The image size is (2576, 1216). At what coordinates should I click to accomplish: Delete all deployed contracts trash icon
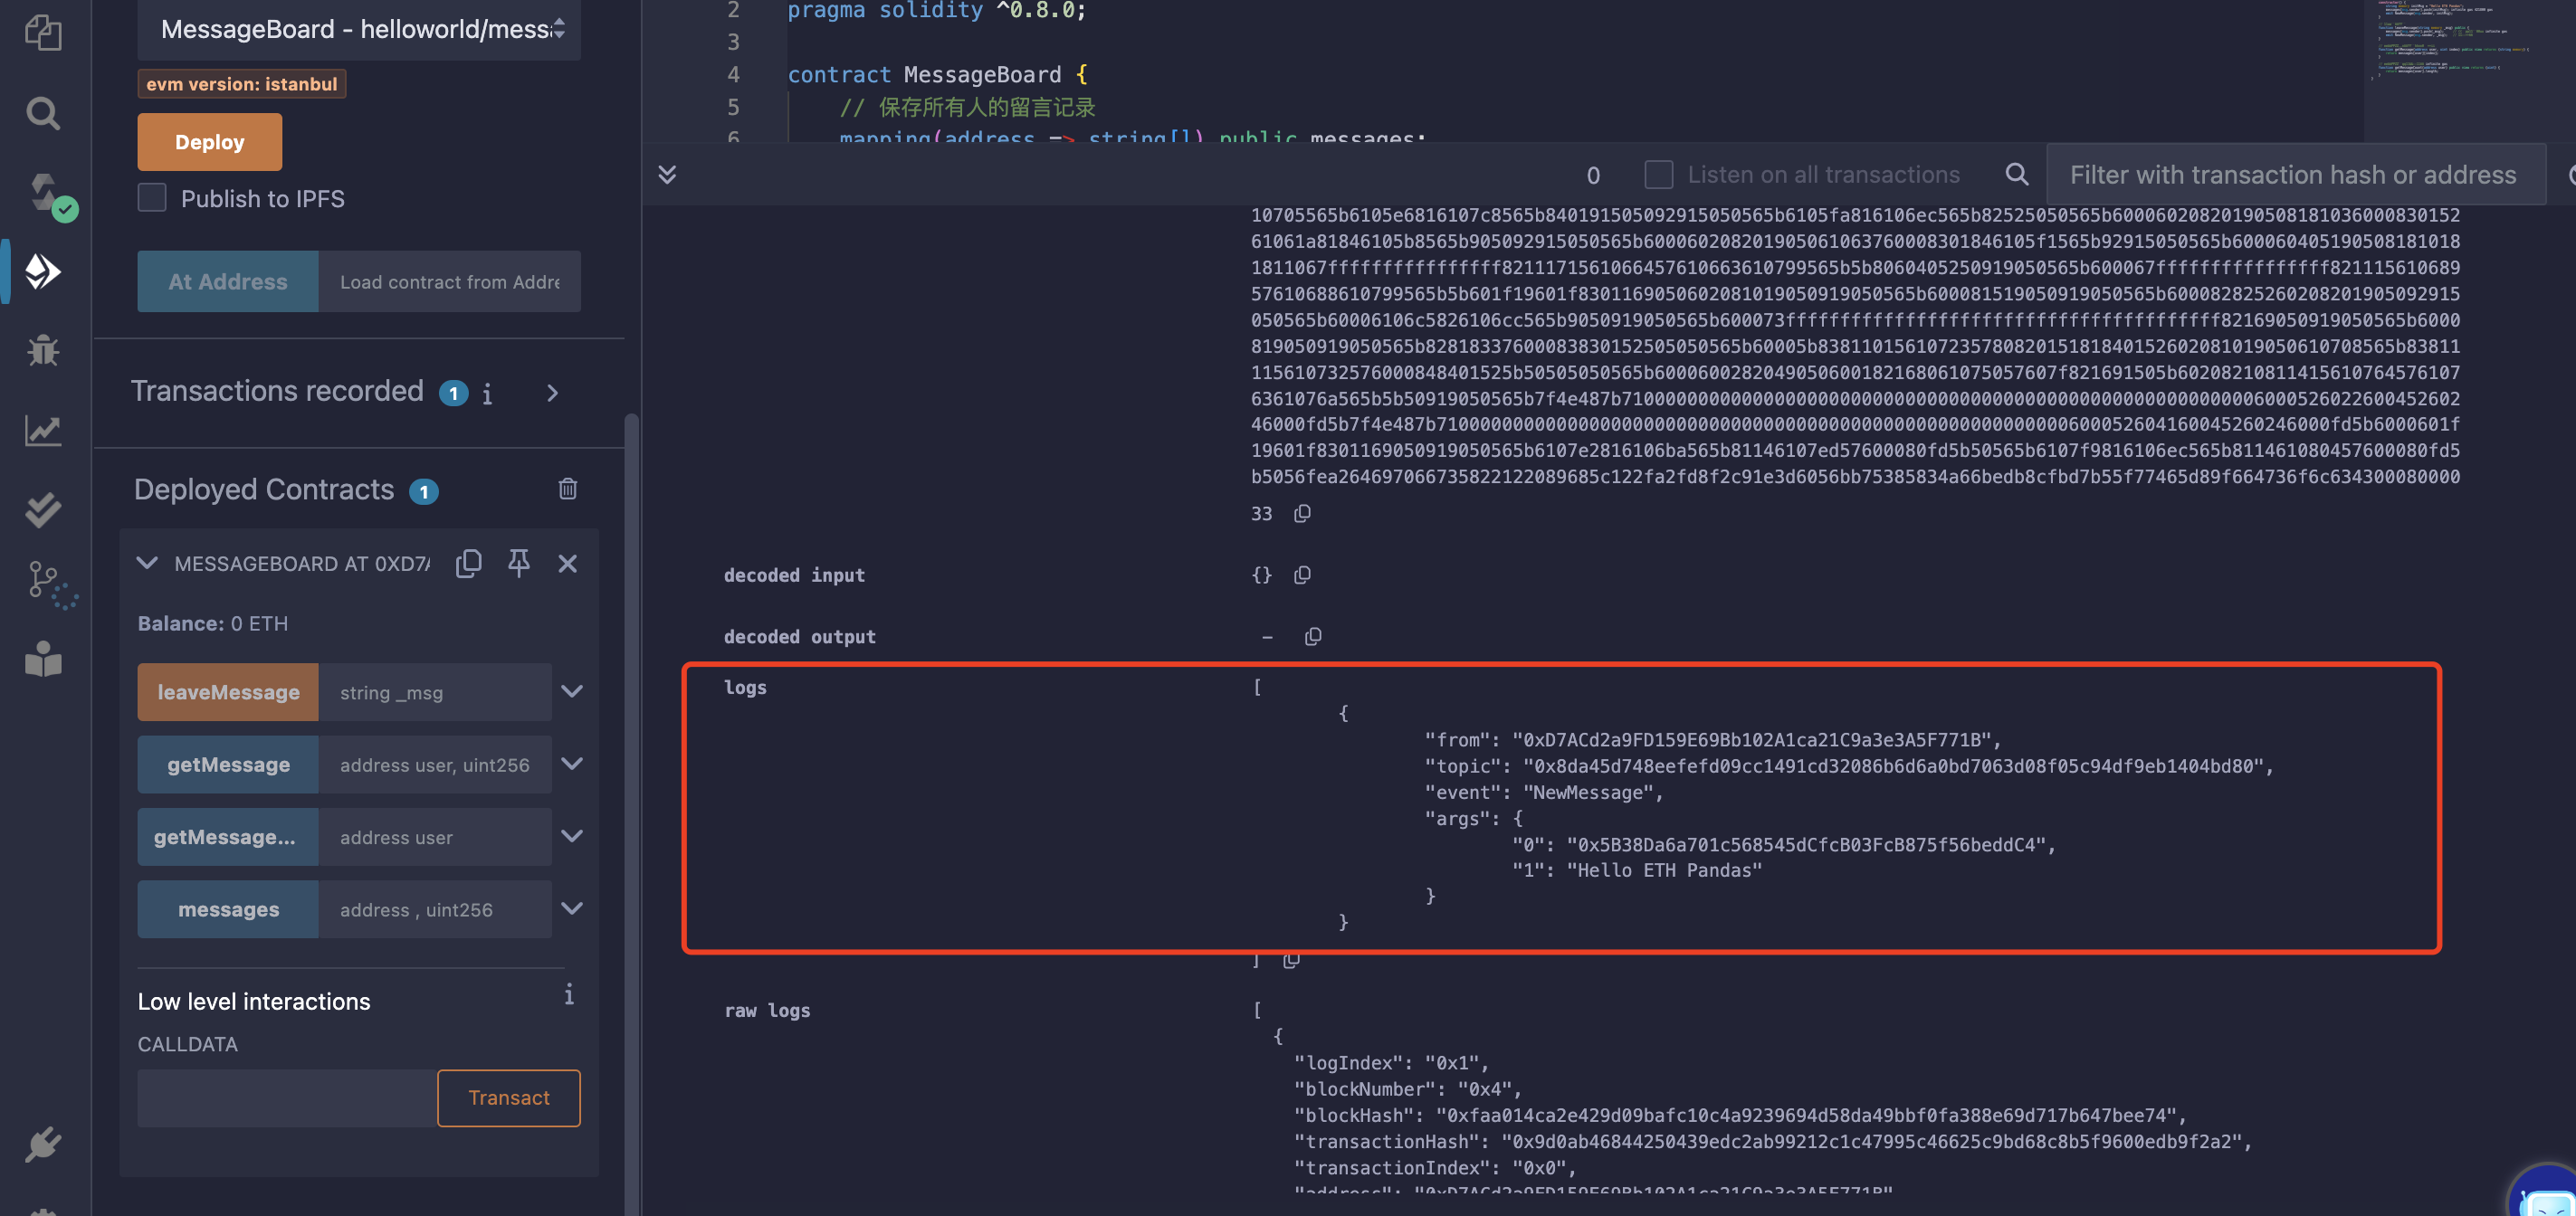[x=567, y=488]
